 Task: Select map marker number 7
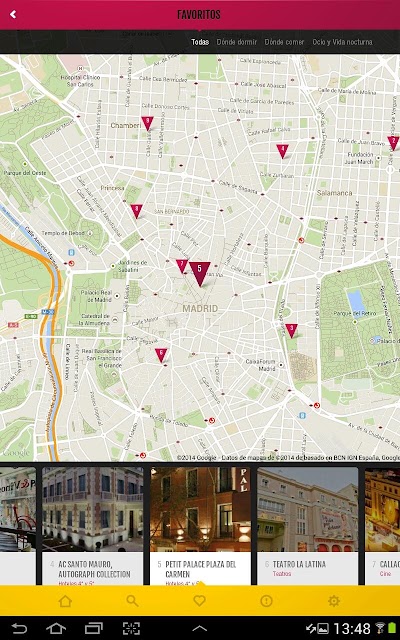click(x=182, y=266)
